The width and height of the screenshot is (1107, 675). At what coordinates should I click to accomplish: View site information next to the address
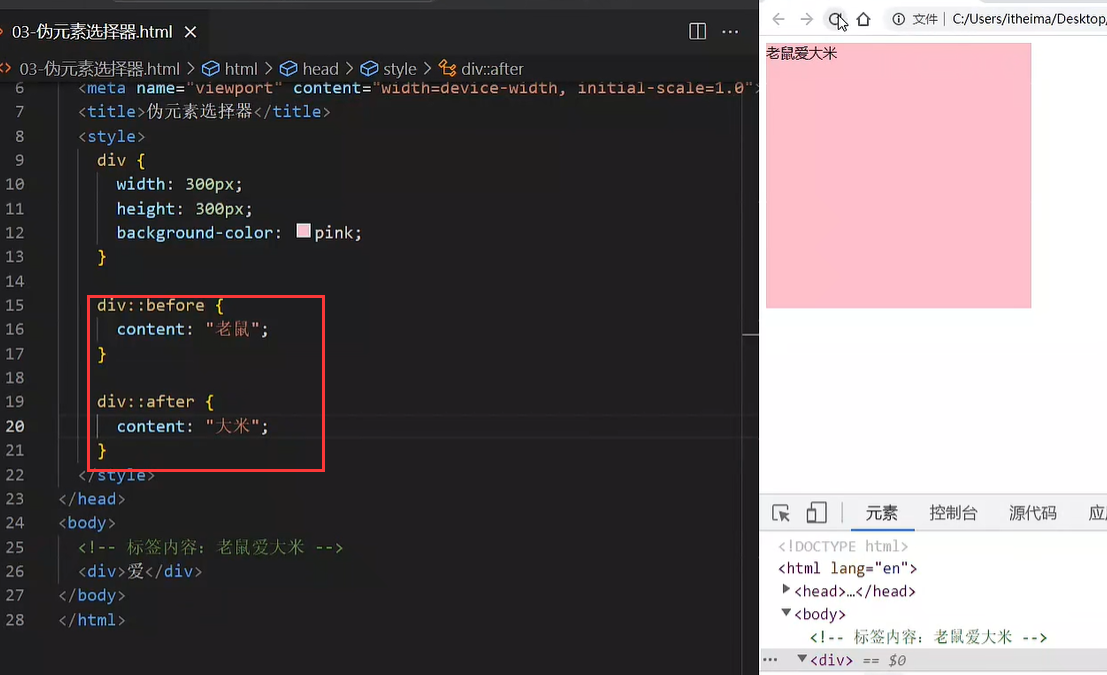tap(899, 19)
